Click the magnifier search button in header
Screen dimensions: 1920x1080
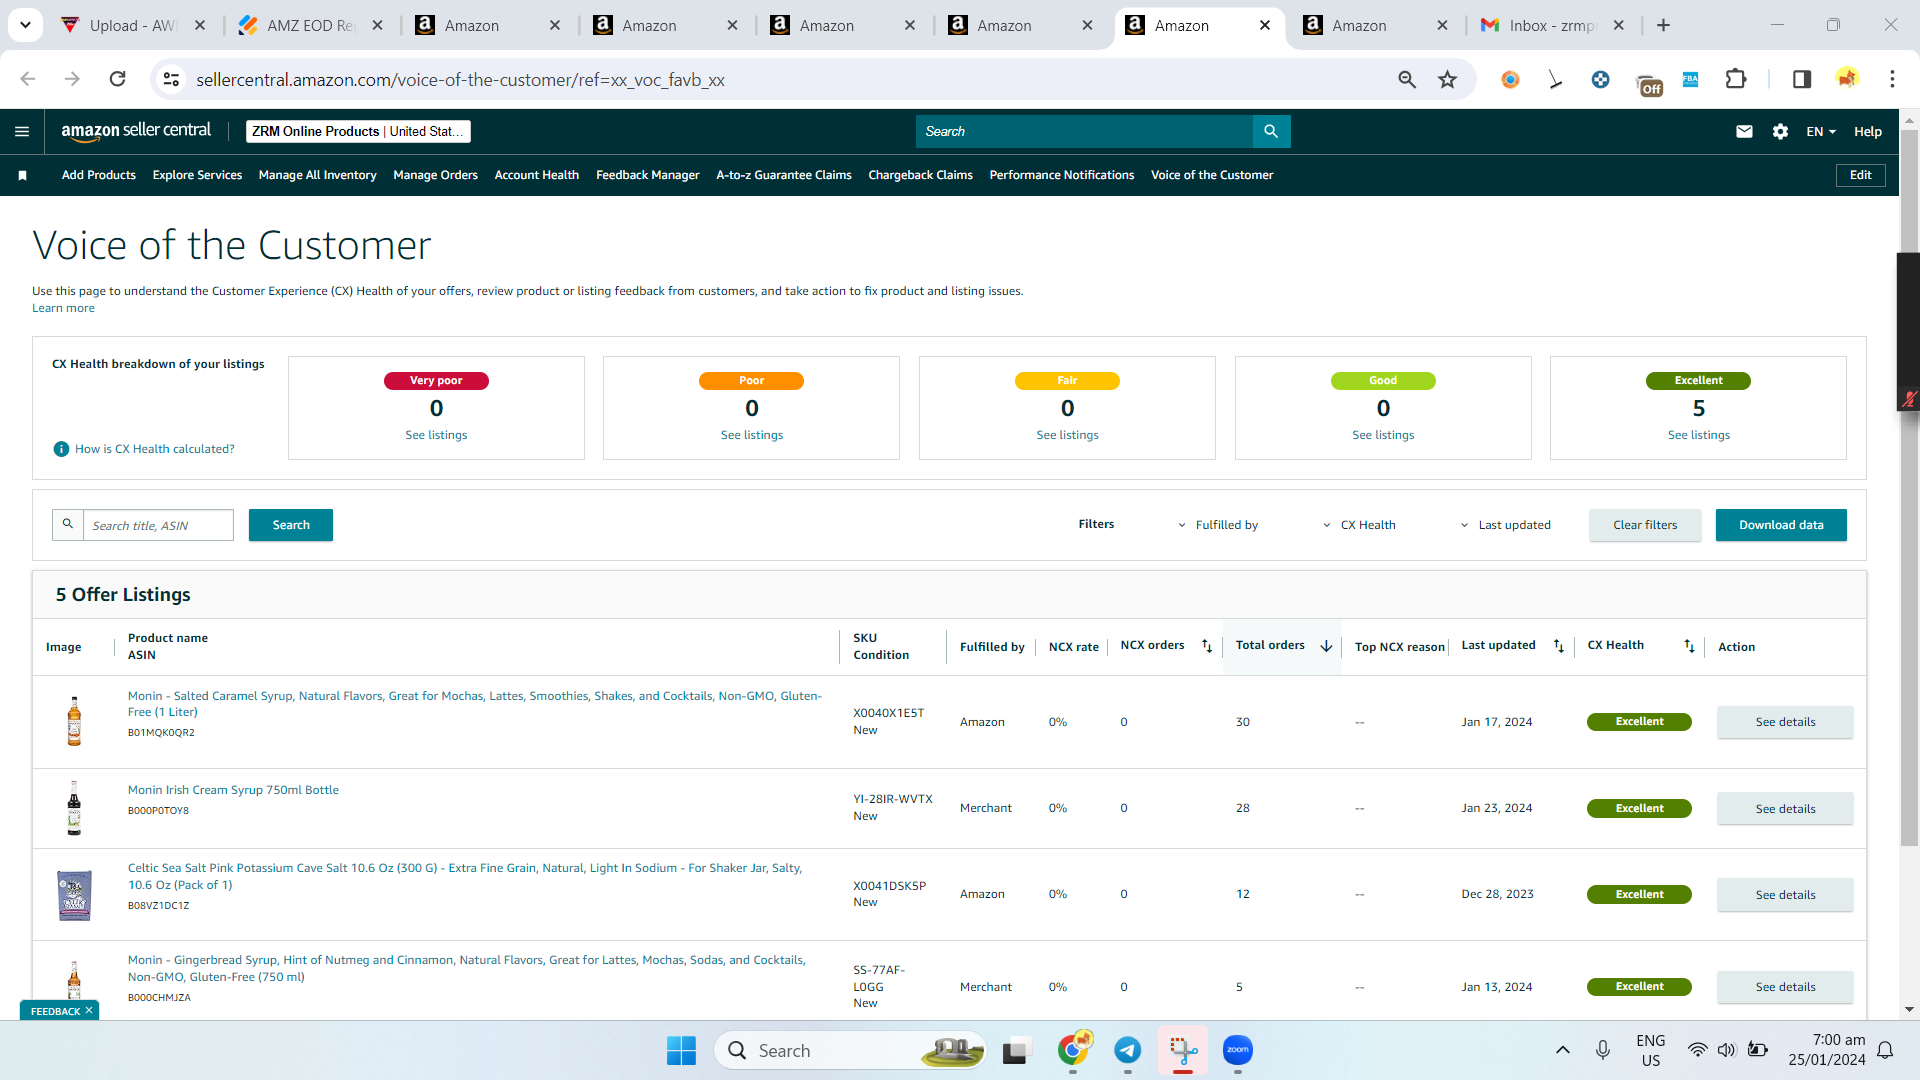point(1271,131)
